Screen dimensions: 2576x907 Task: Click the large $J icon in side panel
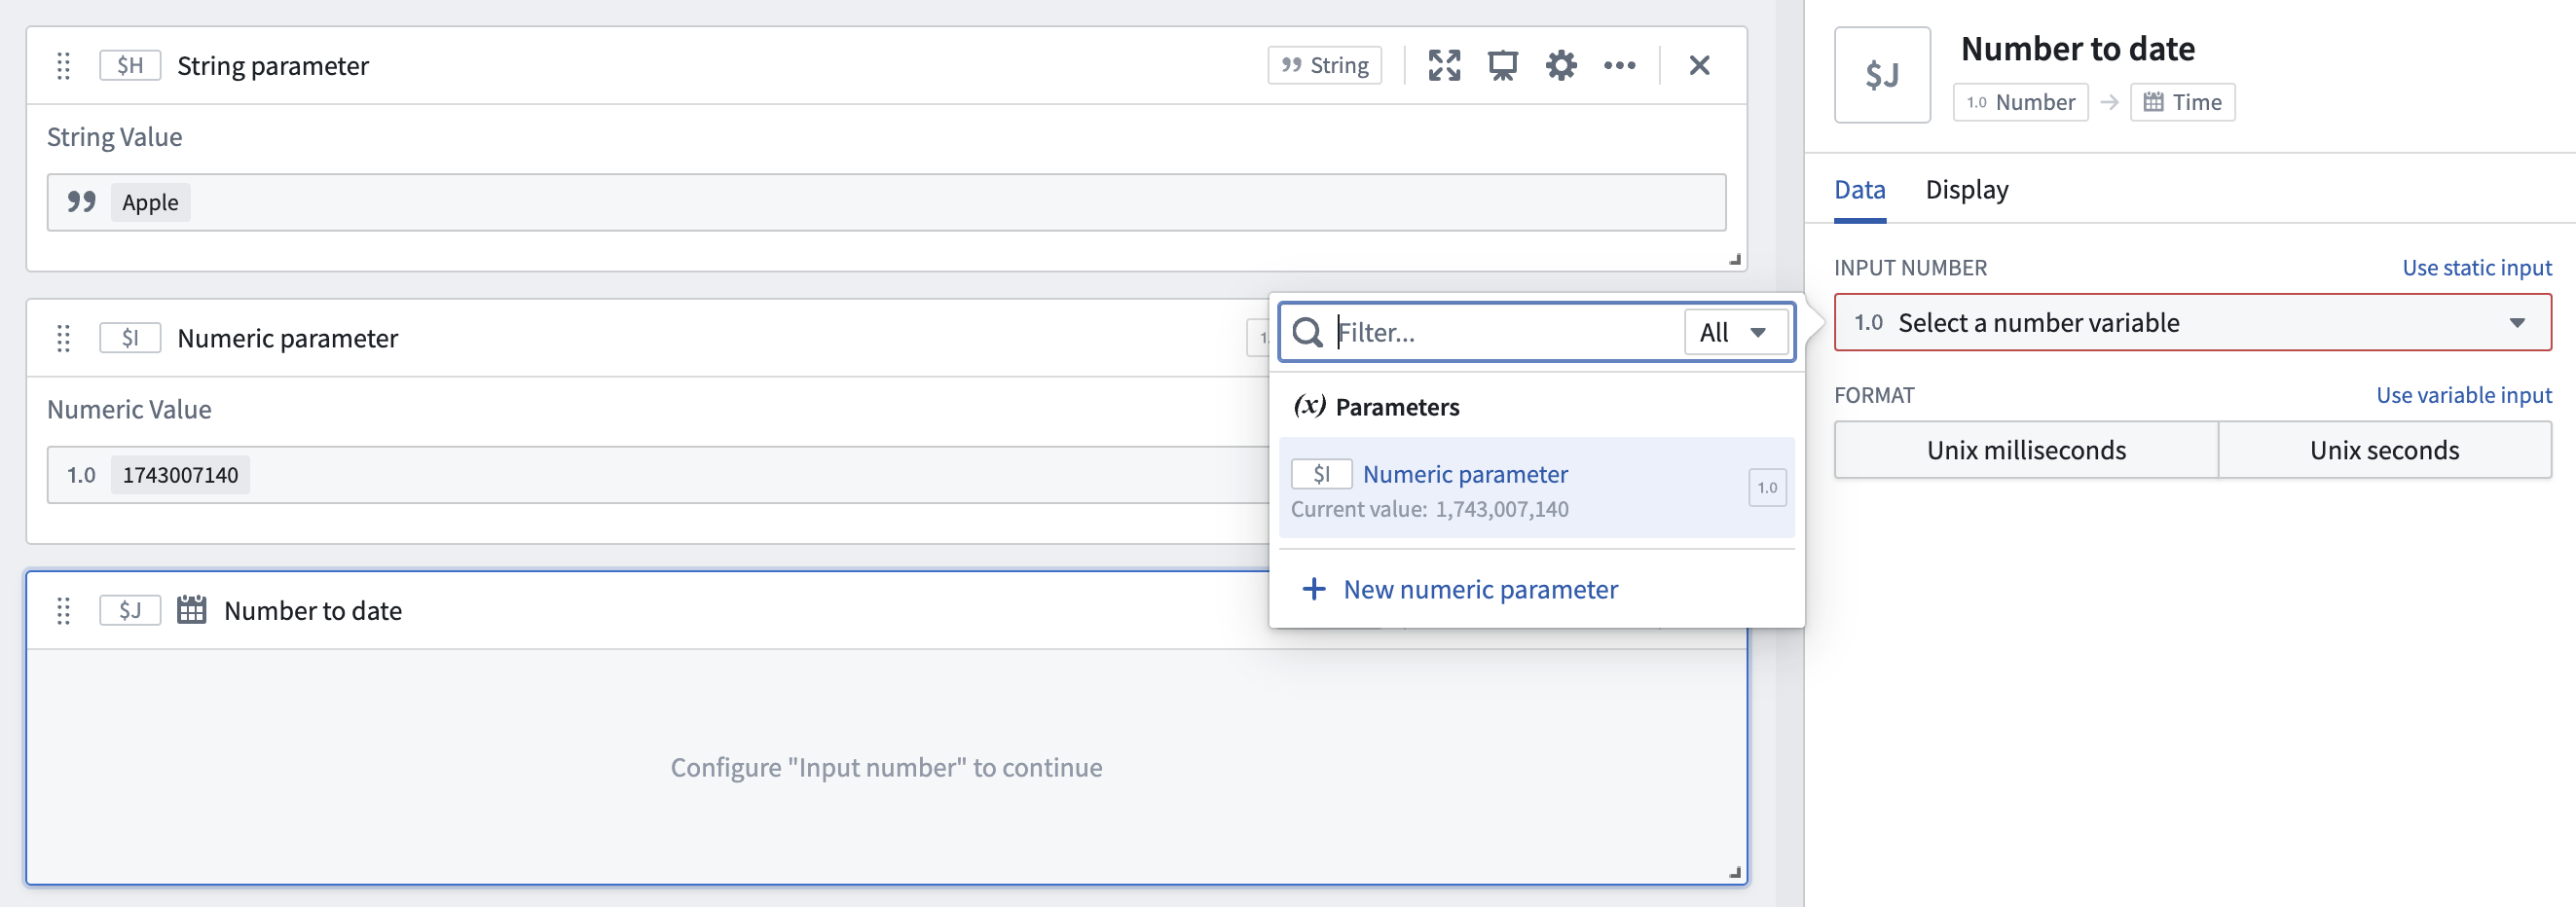1882,75
